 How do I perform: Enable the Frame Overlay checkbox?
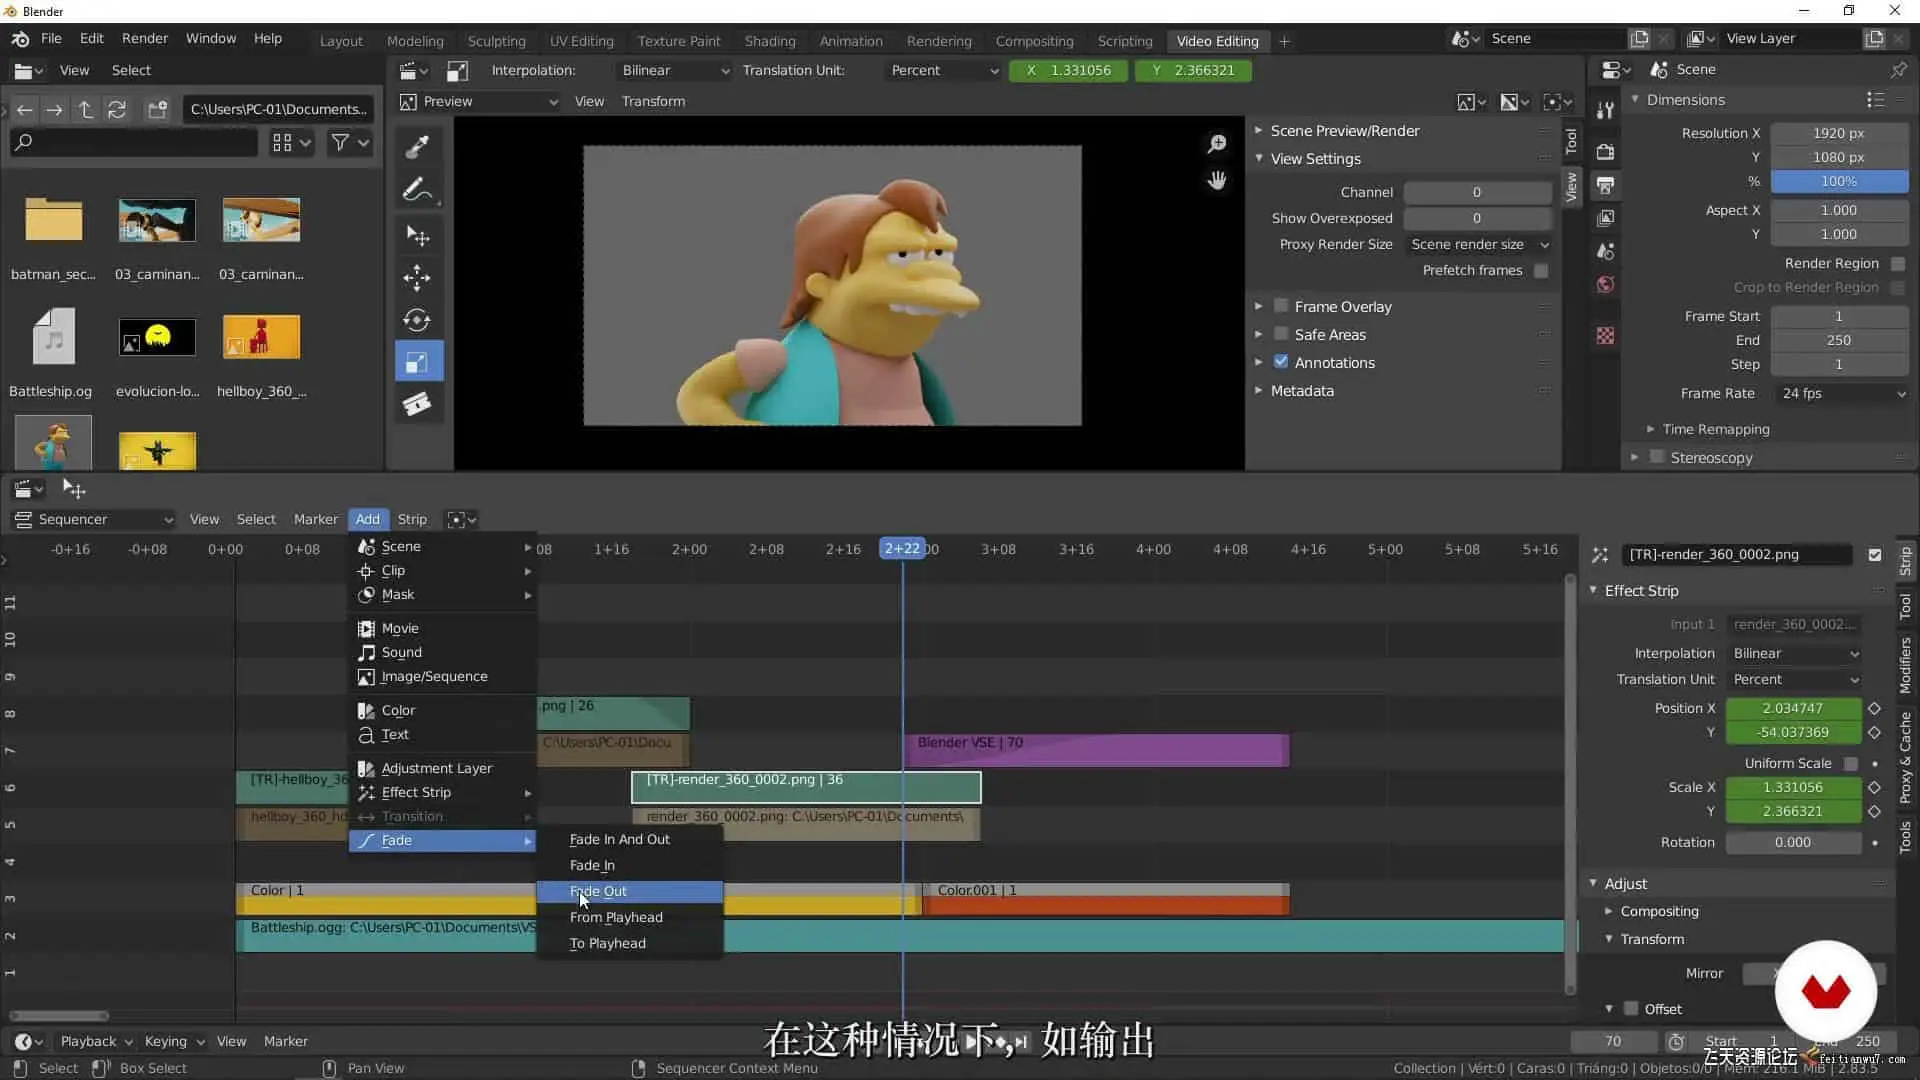pos(1281,306)
